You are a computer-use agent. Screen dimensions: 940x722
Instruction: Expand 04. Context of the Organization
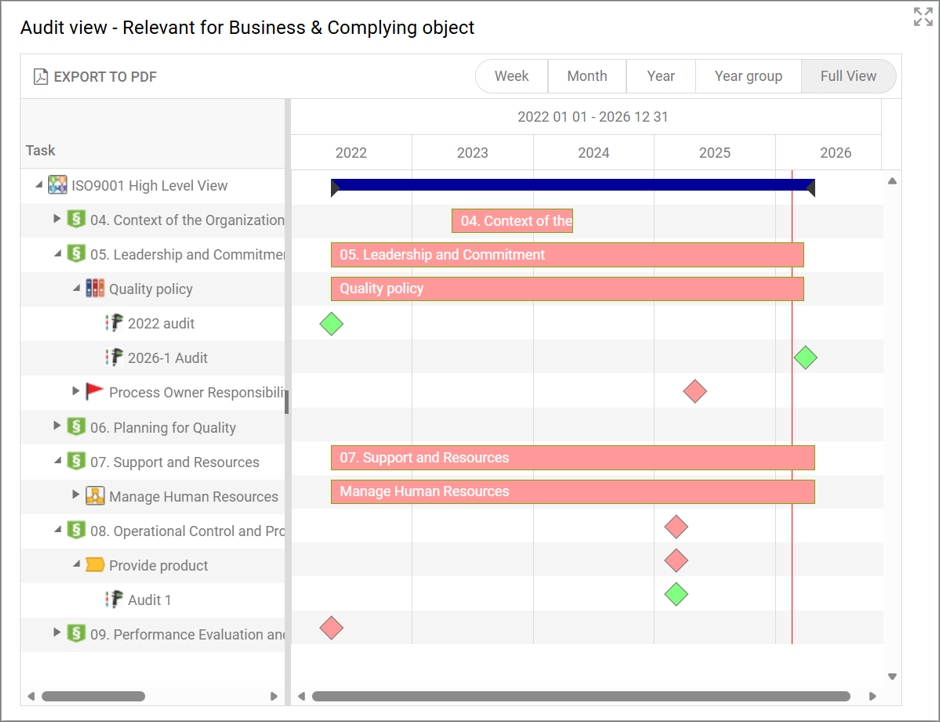click(58, 219)
